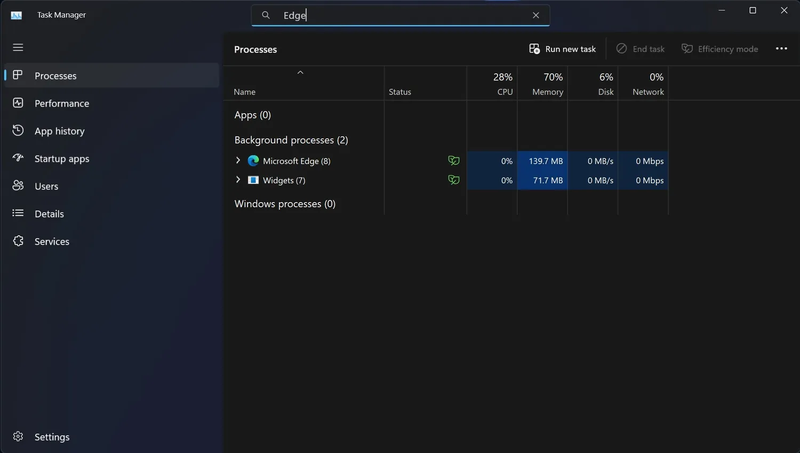Click the Startup apps gauge icon
The width and height of the screenshot is (800, 453).
tap(18, 158)
